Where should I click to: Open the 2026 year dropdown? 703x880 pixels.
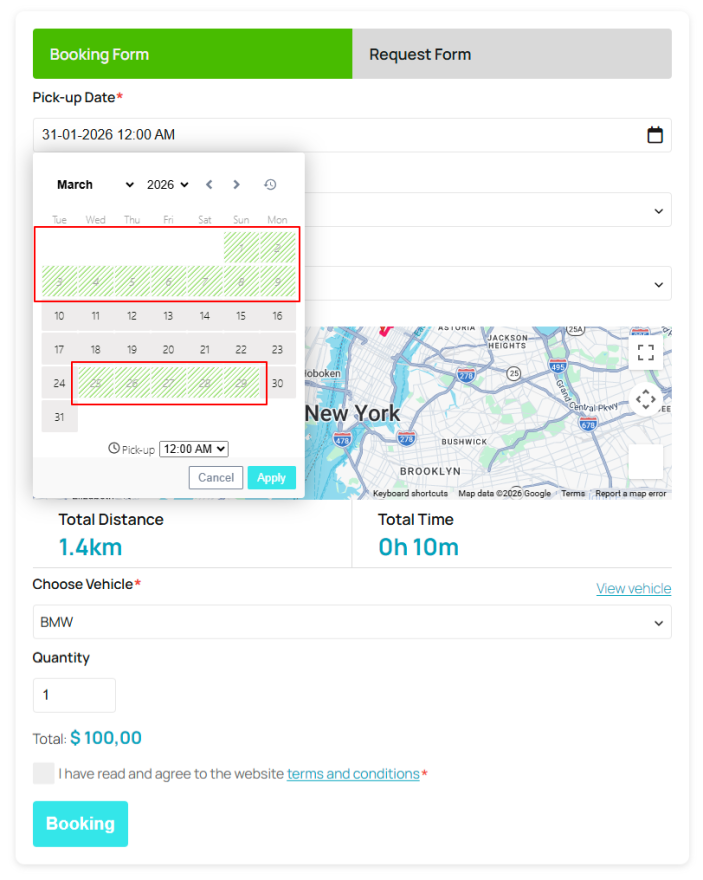[167, 185]
